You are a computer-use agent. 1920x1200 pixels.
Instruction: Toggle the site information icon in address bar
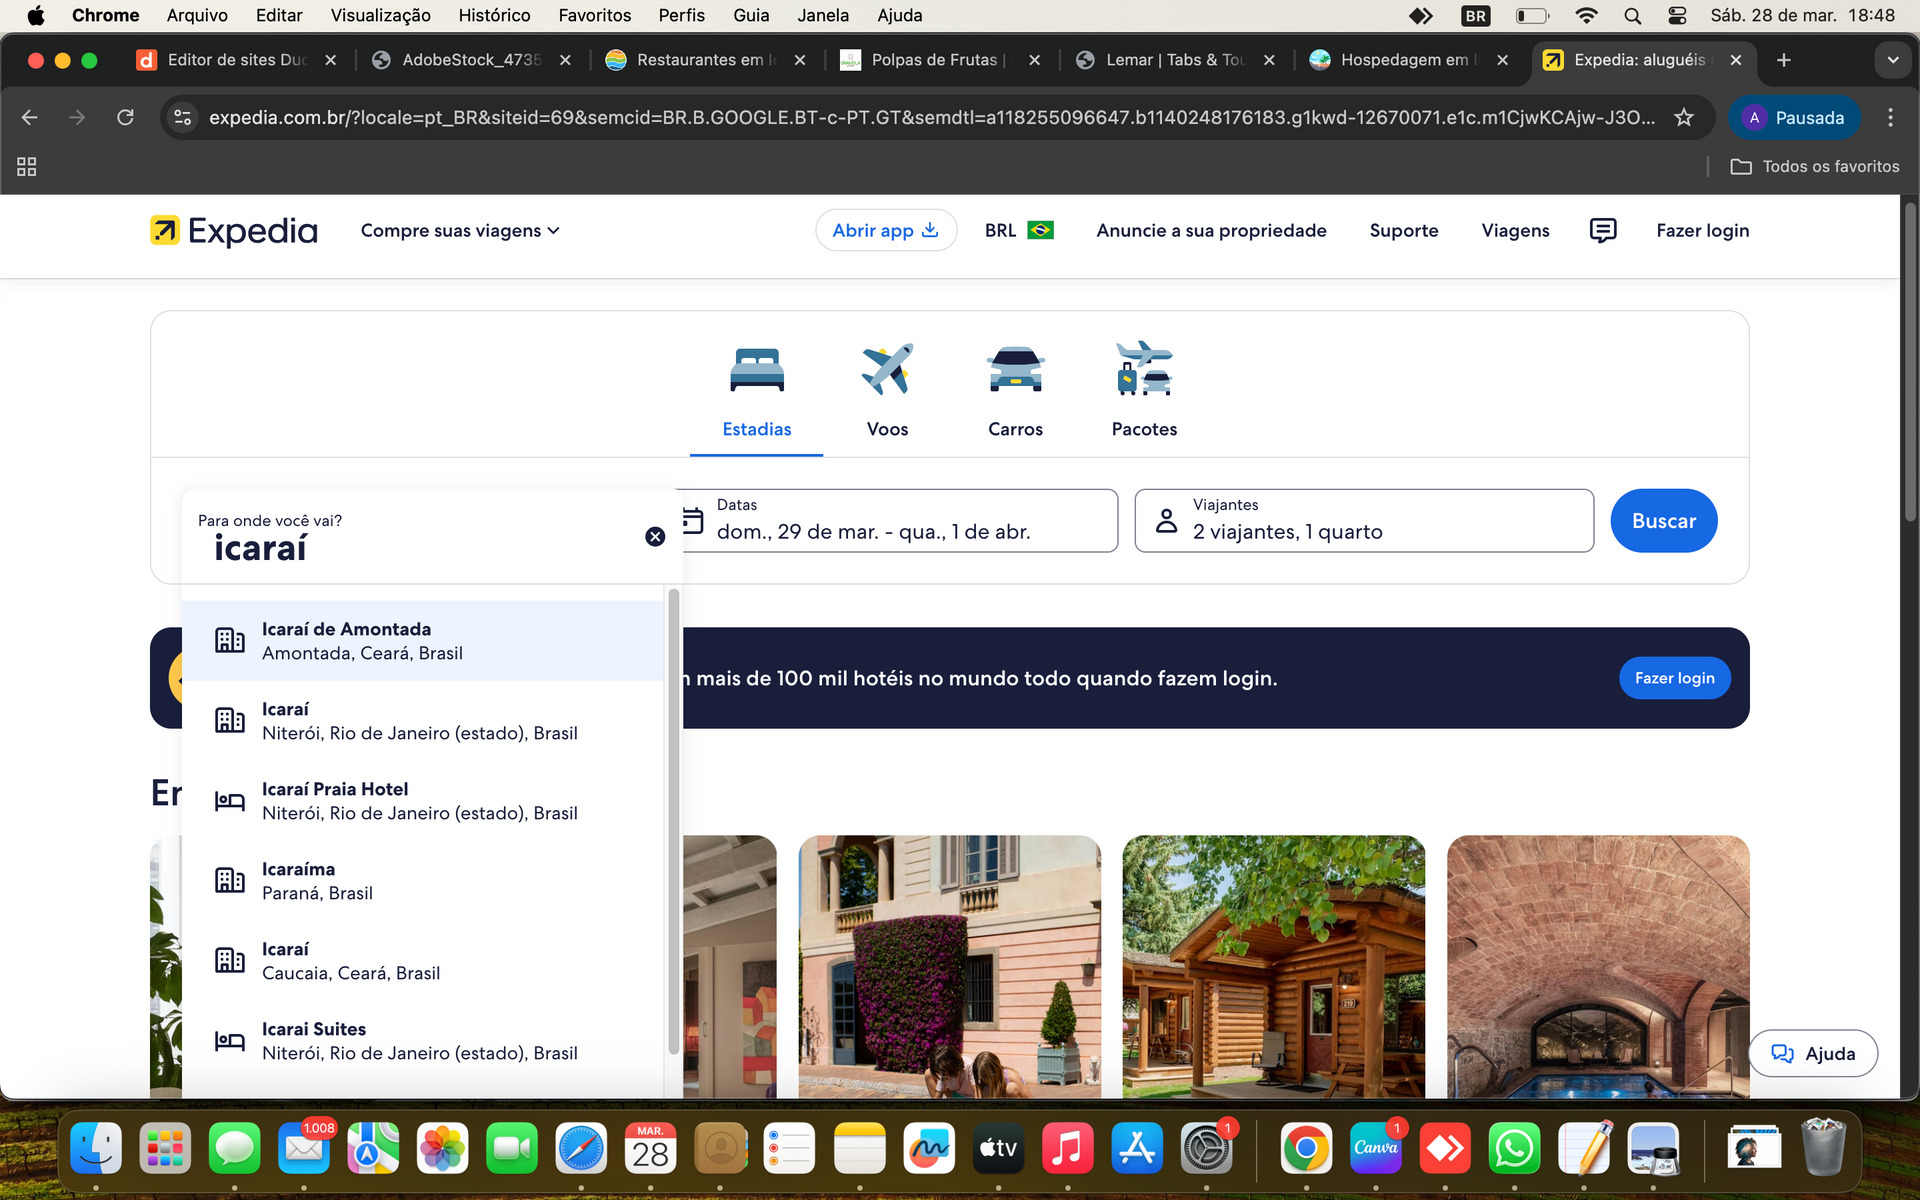pos(181,117)
